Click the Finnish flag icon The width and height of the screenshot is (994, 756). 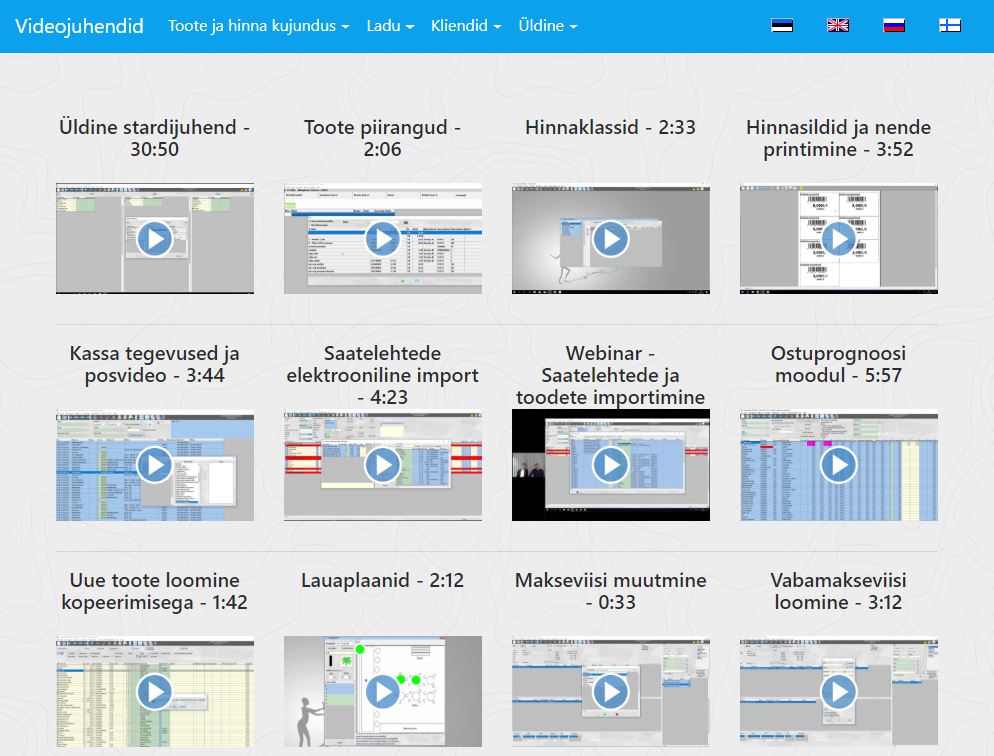coord(950,26)
